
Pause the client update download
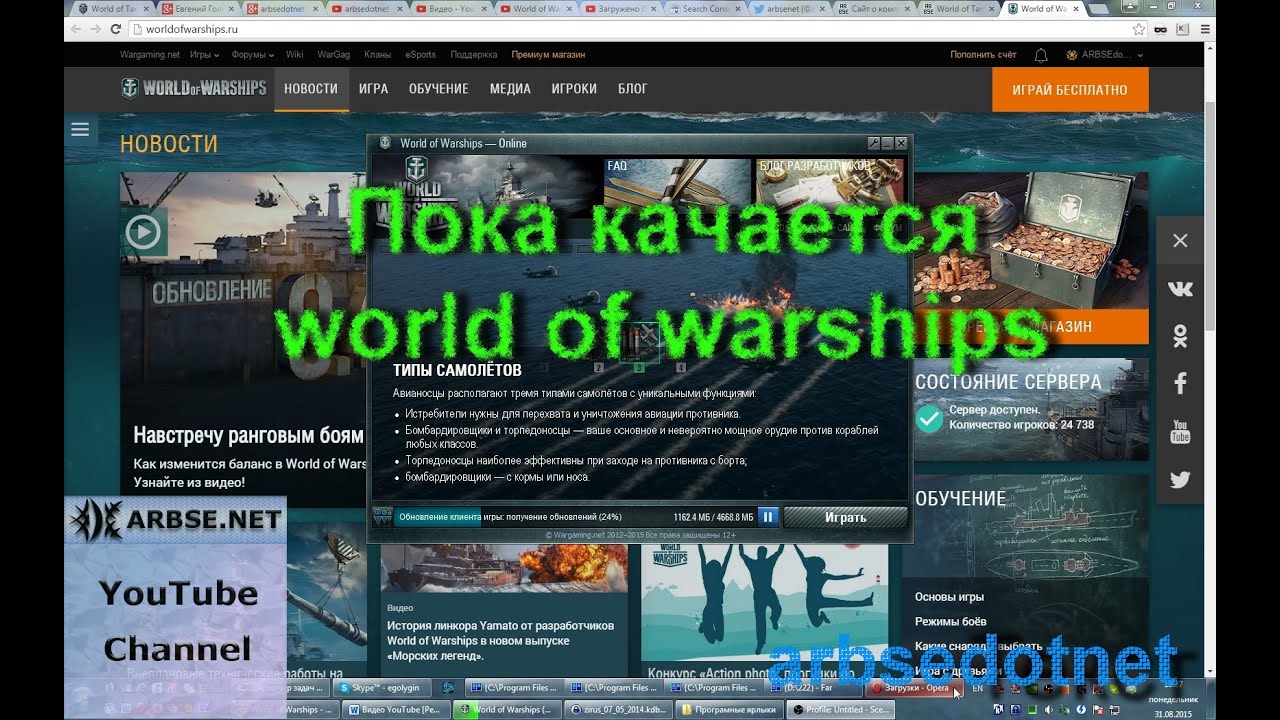[x=768, y=517]
